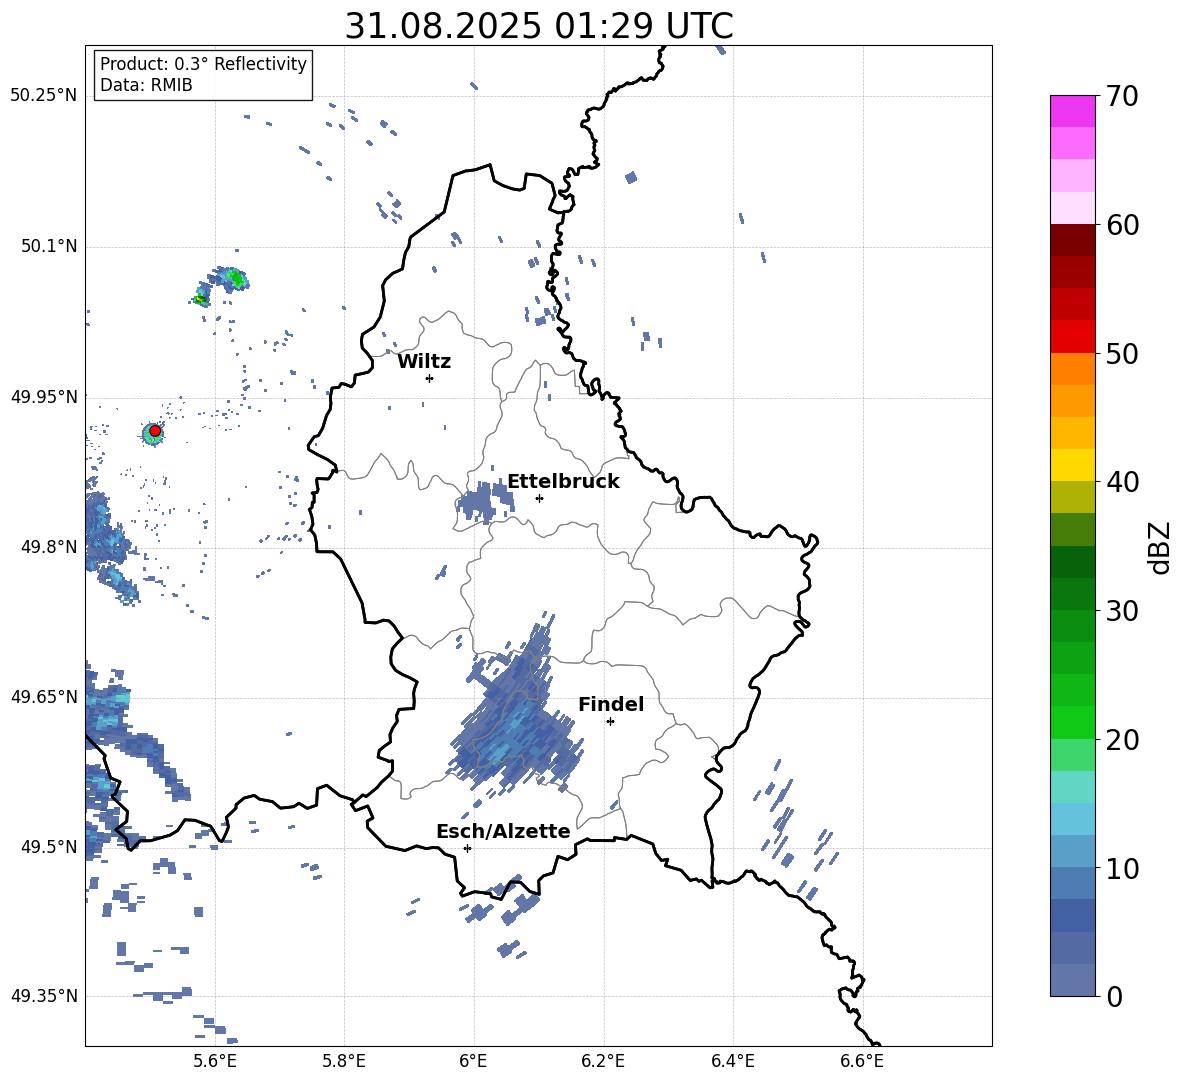Click the yellow colorbar segment above 40

point(1072,465)
